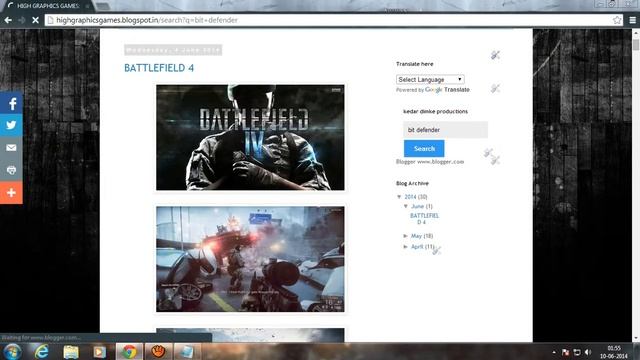Screen dimensions: 640x360
Task: Open BATTLEFIELD 4 link in Blog Archive
Action: click(424, 219)
